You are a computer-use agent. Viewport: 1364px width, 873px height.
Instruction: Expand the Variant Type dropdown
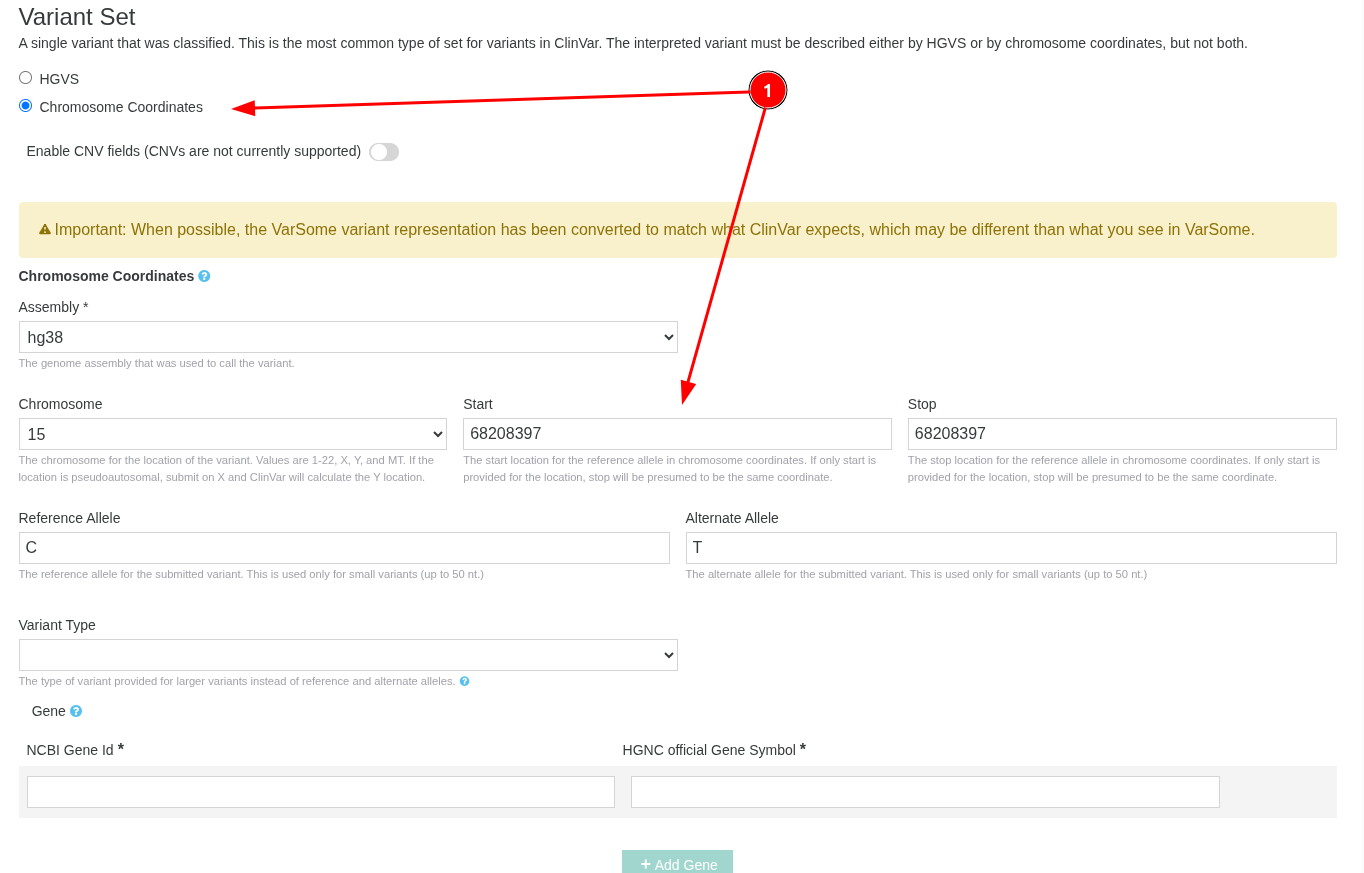[348, 655]
